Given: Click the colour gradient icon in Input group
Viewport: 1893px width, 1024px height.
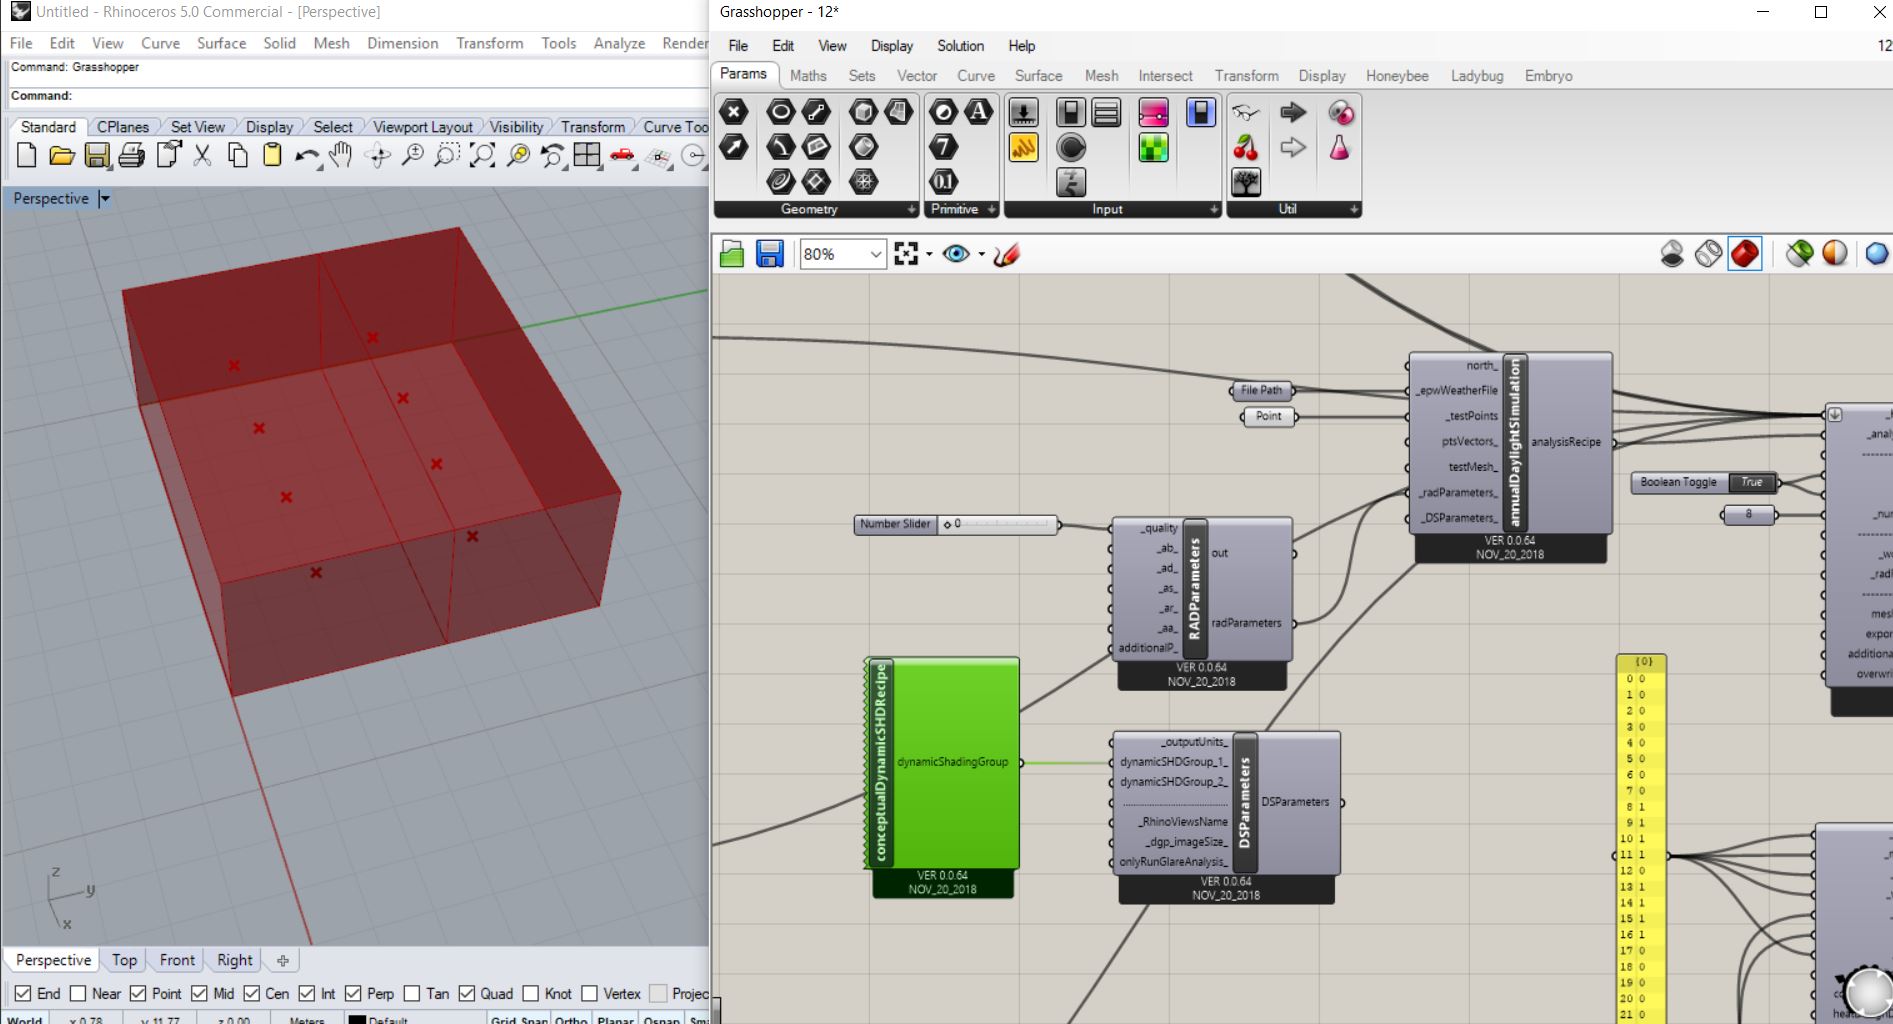Looking at the screenshot, I should 1153,112.
